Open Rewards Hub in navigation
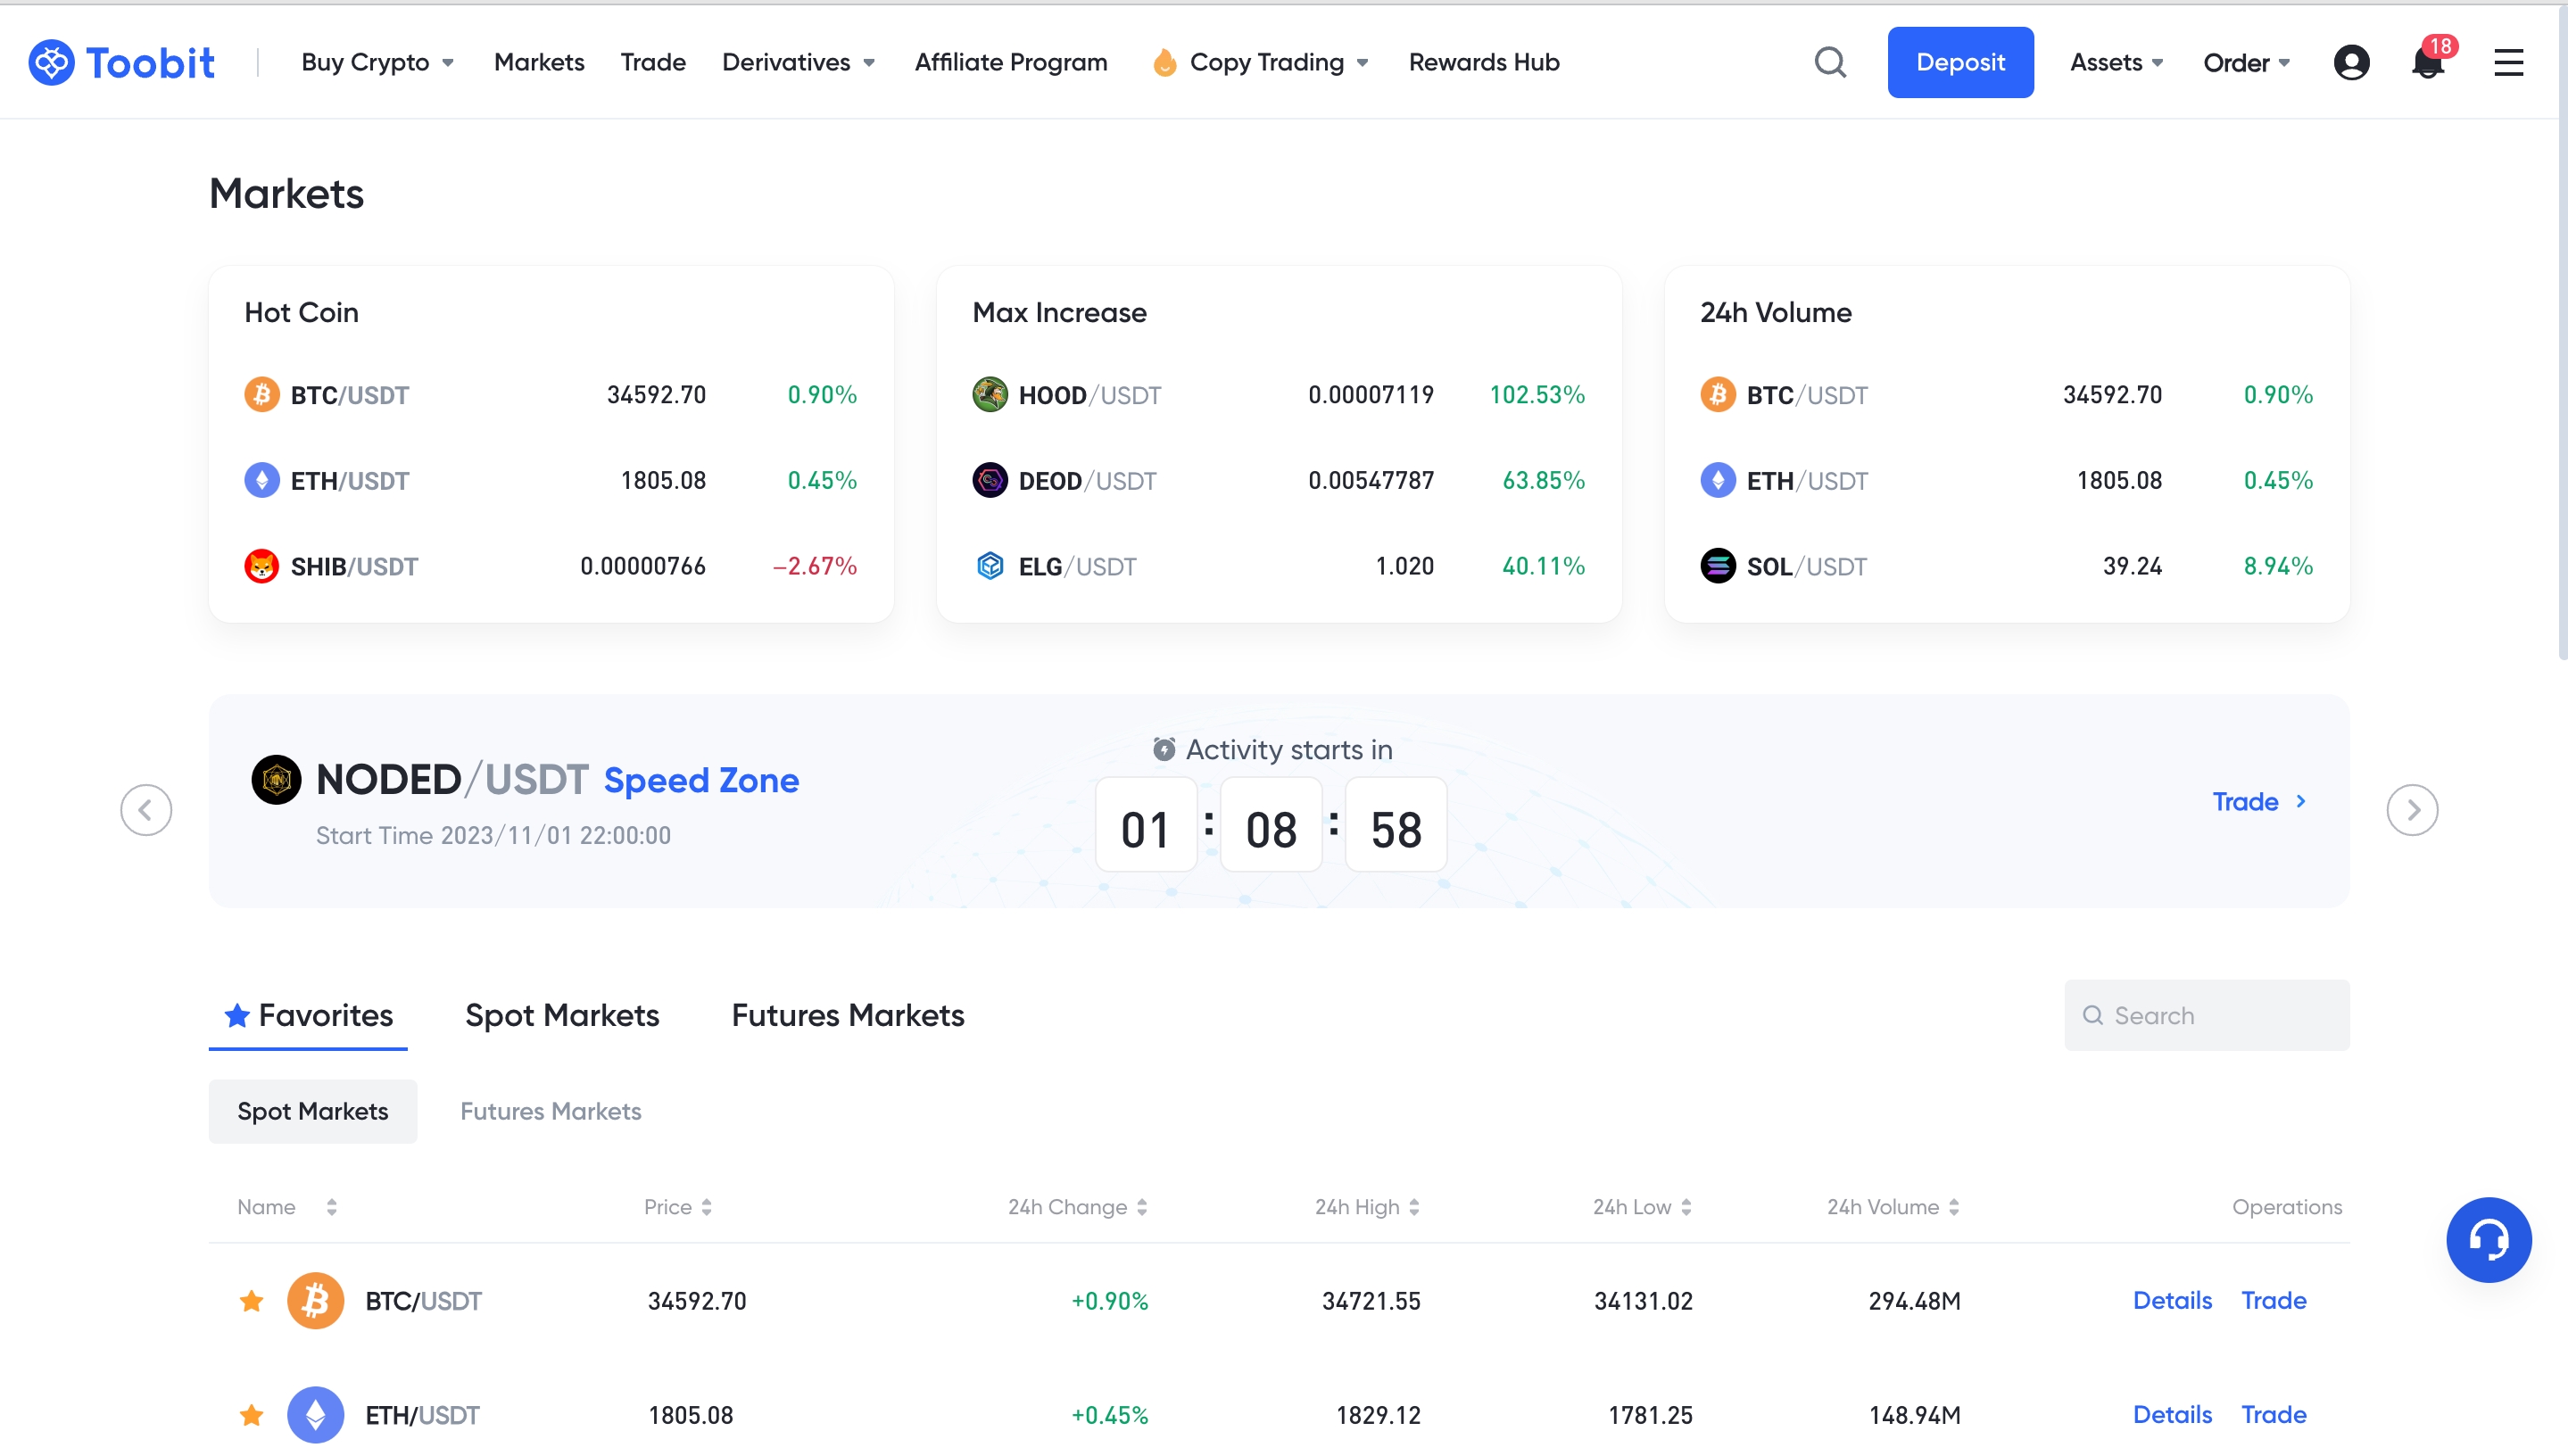2568x1456 pixels. click(x=1484, y=62)
